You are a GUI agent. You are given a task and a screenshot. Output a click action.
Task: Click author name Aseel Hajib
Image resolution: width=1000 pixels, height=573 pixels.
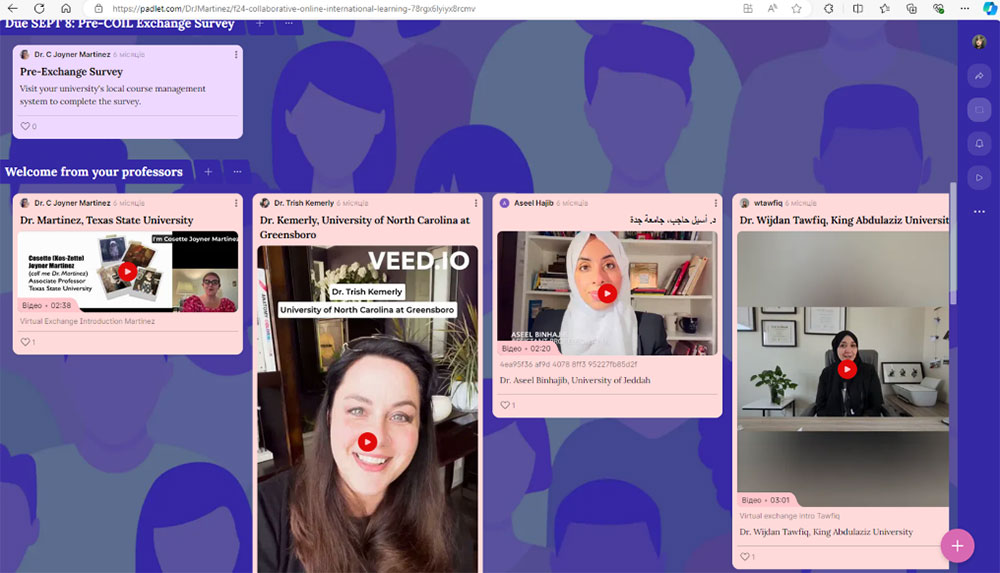533,203
